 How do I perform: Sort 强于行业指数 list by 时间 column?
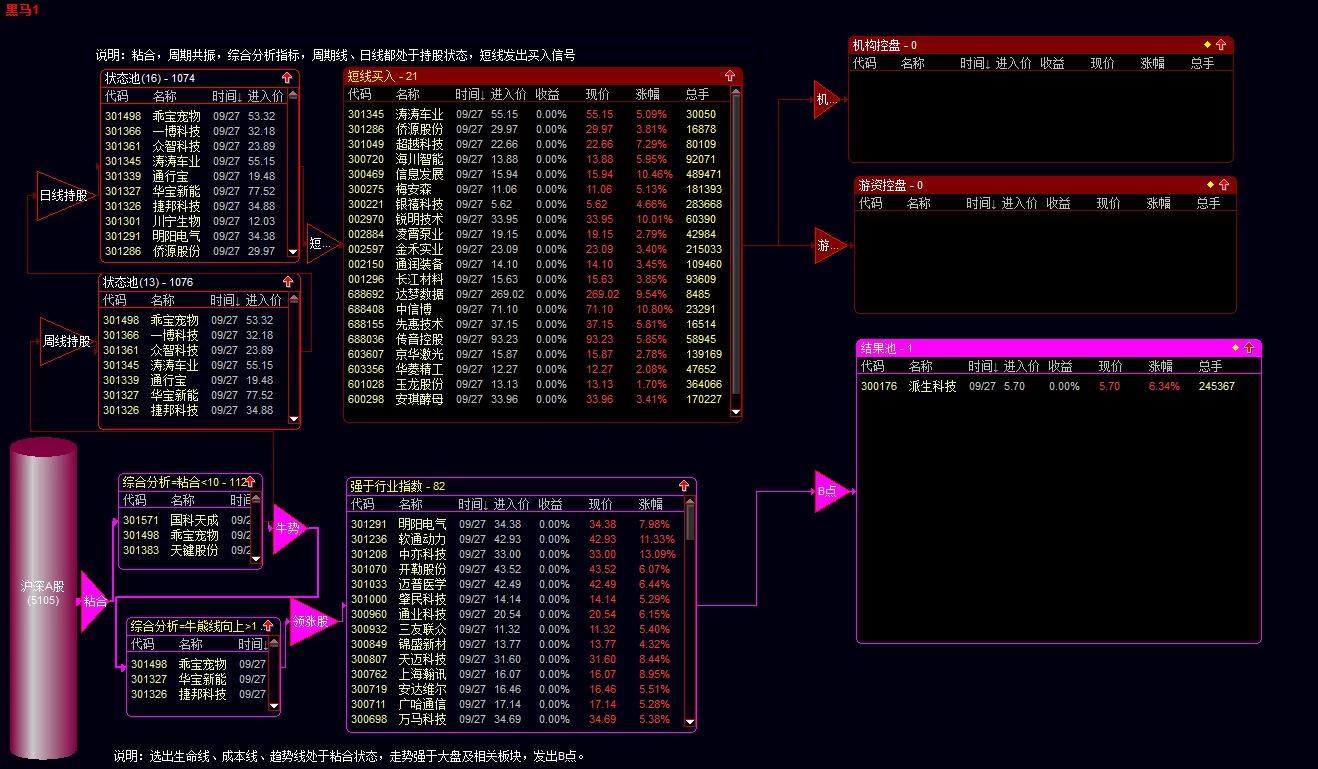473,504
